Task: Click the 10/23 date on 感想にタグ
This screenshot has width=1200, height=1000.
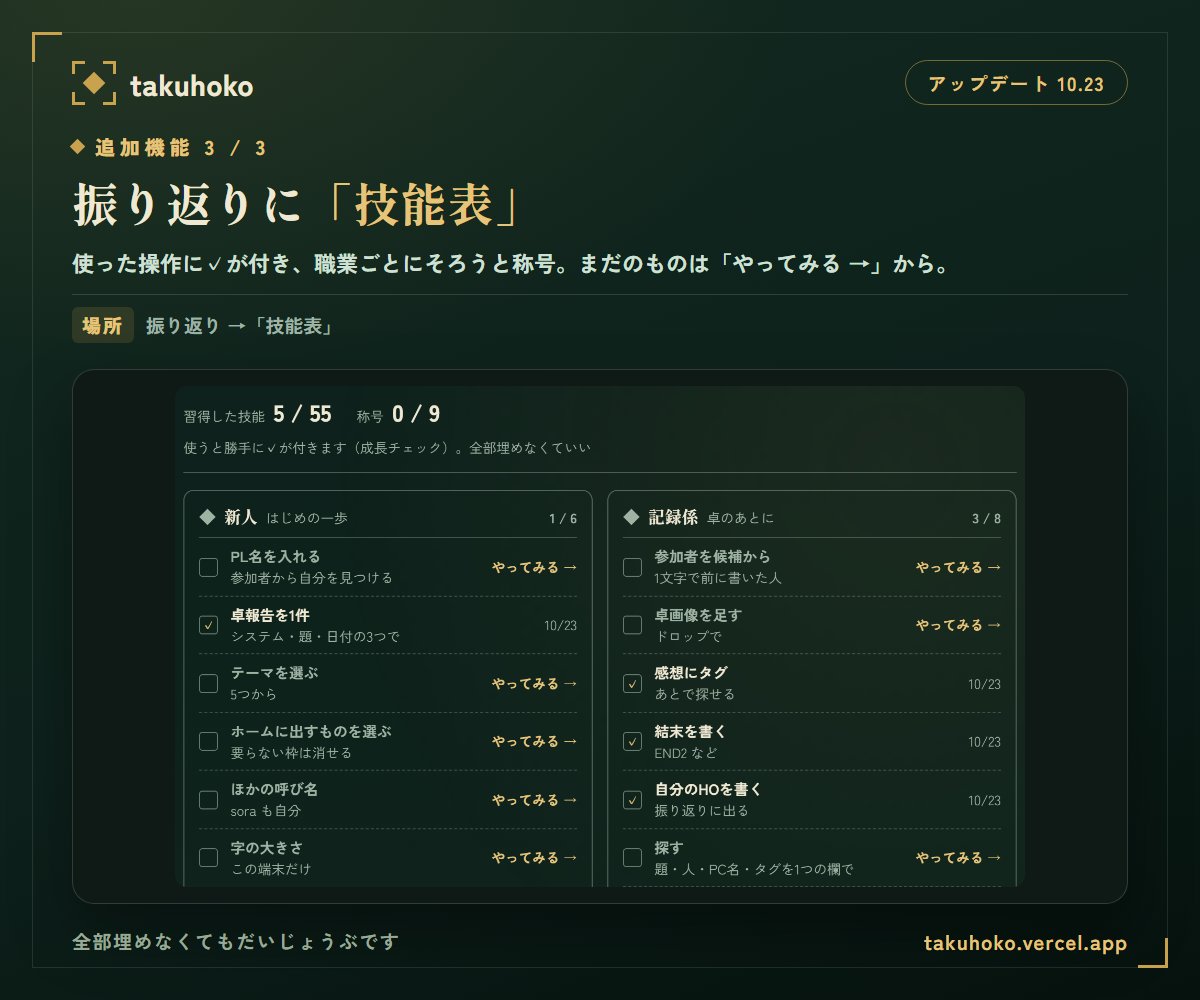Action: 985,684
